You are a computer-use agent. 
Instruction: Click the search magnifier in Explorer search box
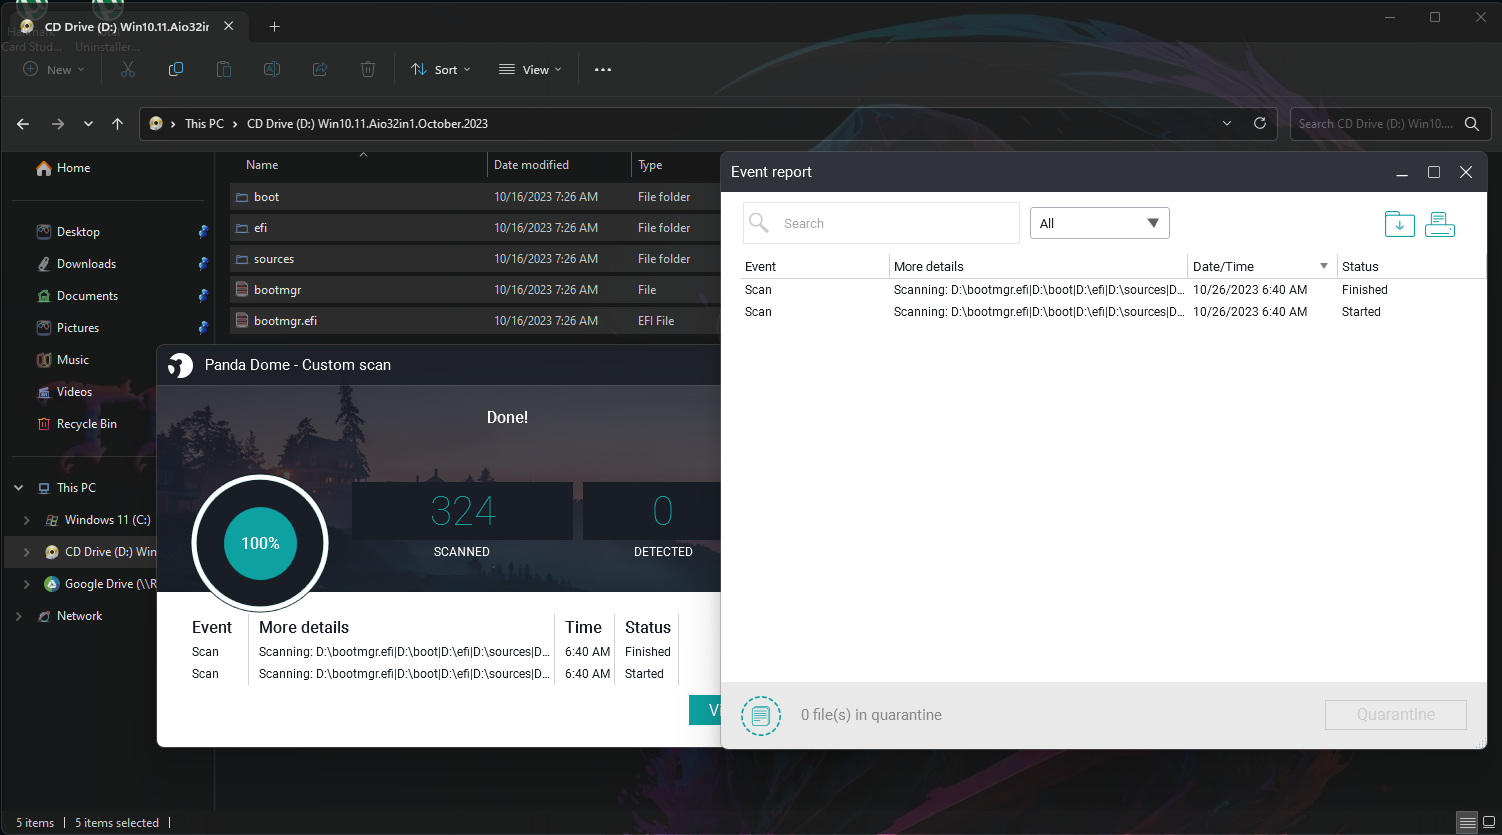(1472, 124)
